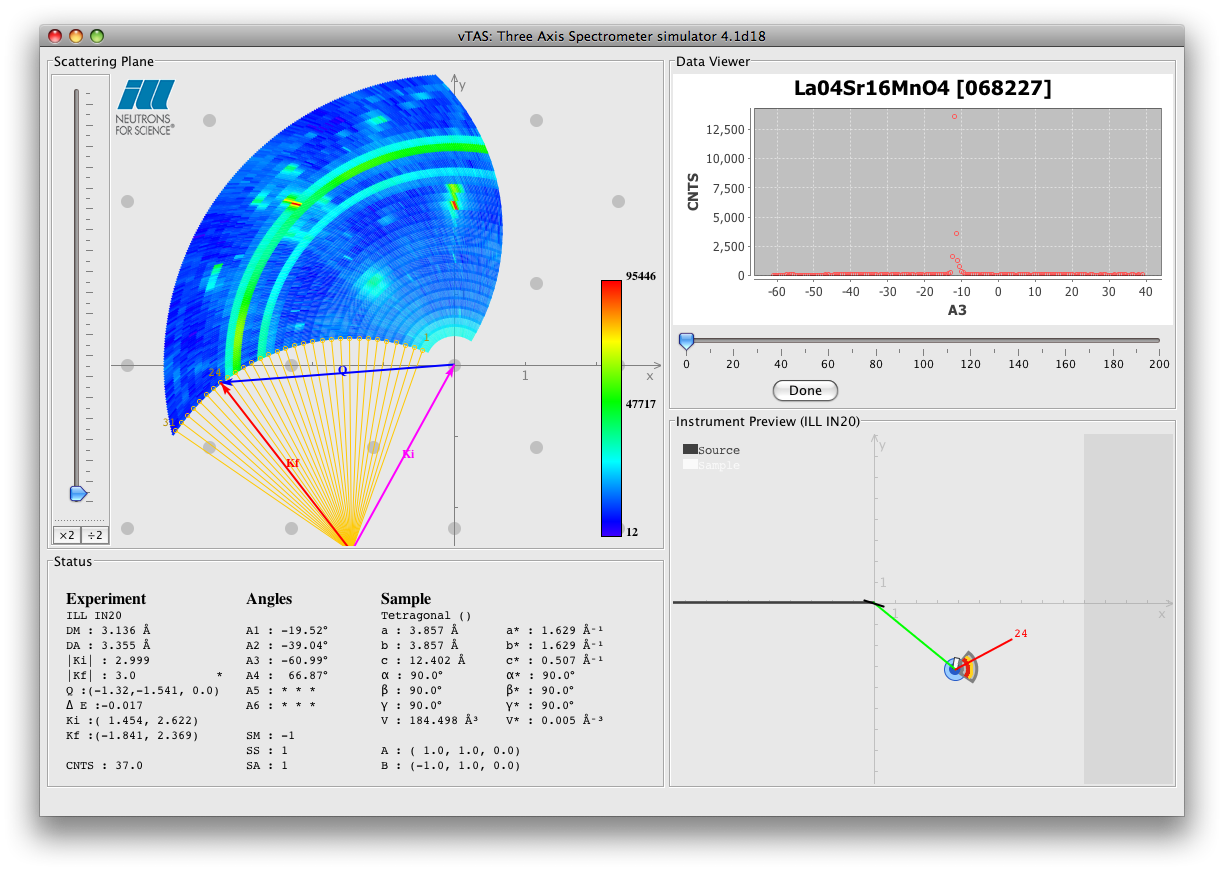This screenshot has width=1224, height=871.
Task: Click the Data Viewer horizontal slider handle
Action: (x=686, y=341)
